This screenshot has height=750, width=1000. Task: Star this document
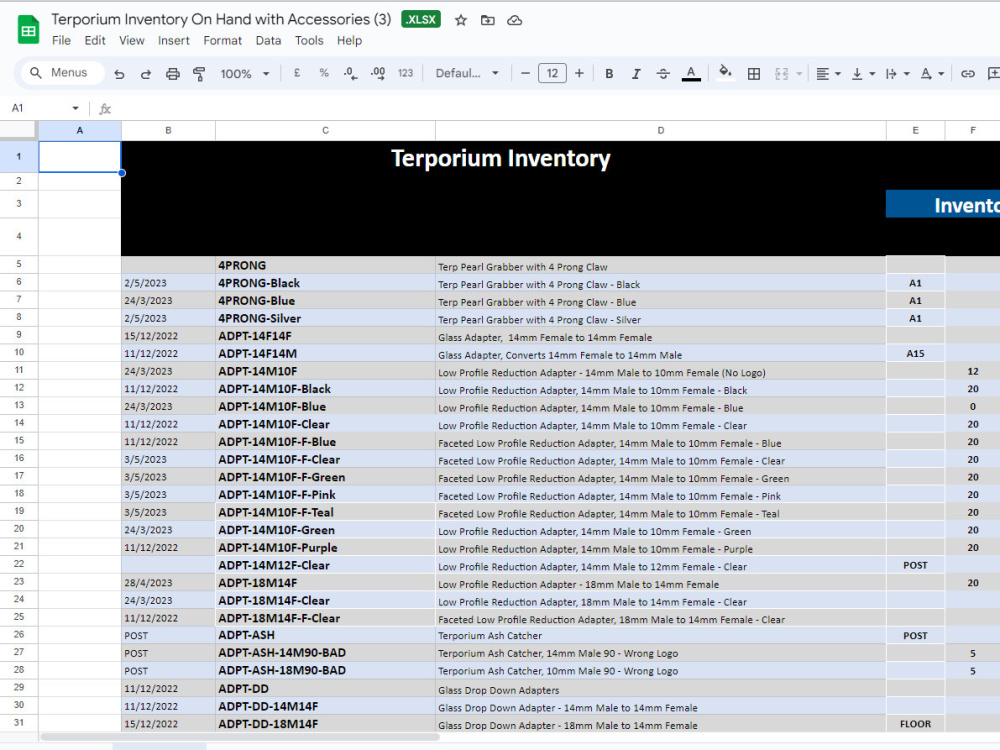tap(460, 20)
